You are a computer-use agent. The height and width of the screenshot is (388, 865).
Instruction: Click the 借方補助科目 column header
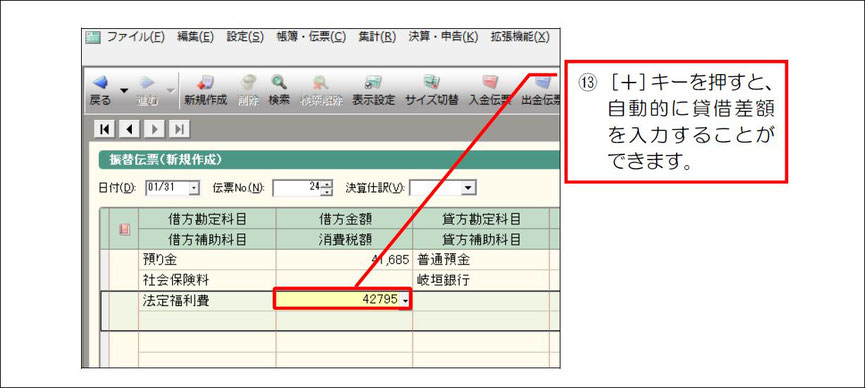click(207, 240)
